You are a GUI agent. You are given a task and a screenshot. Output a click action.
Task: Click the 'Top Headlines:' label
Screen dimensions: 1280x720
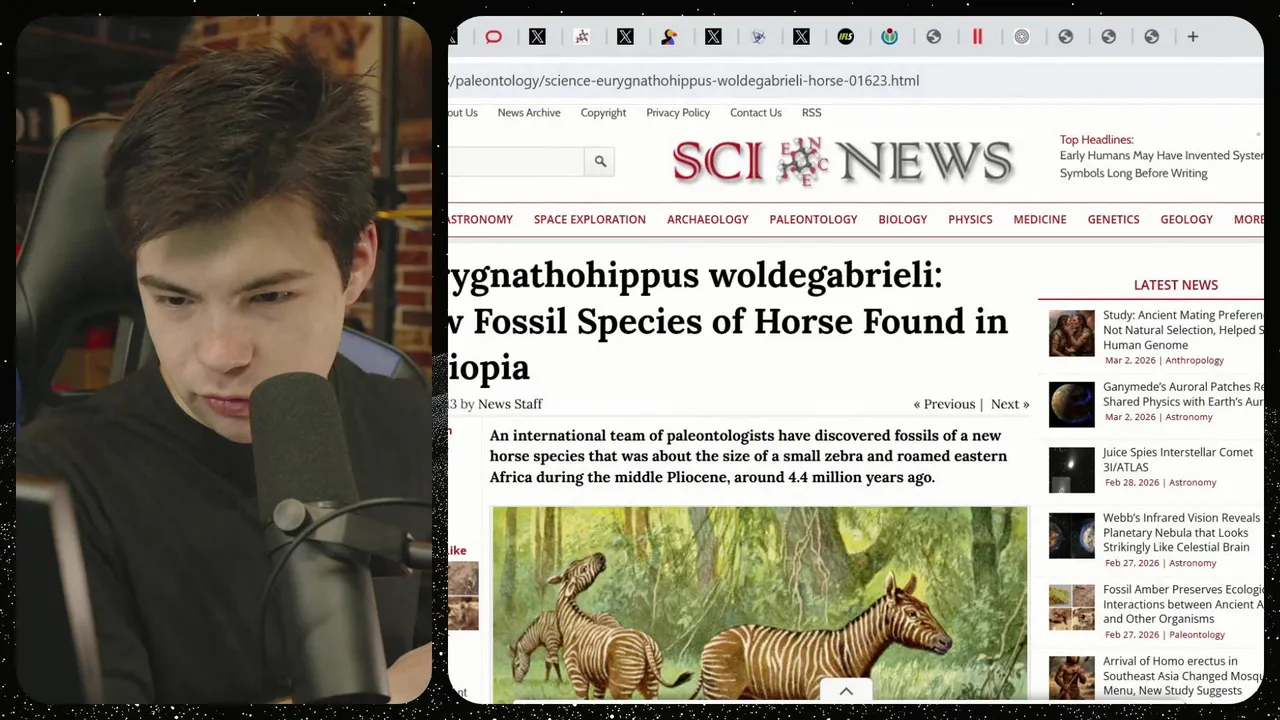coord(1096,140)
